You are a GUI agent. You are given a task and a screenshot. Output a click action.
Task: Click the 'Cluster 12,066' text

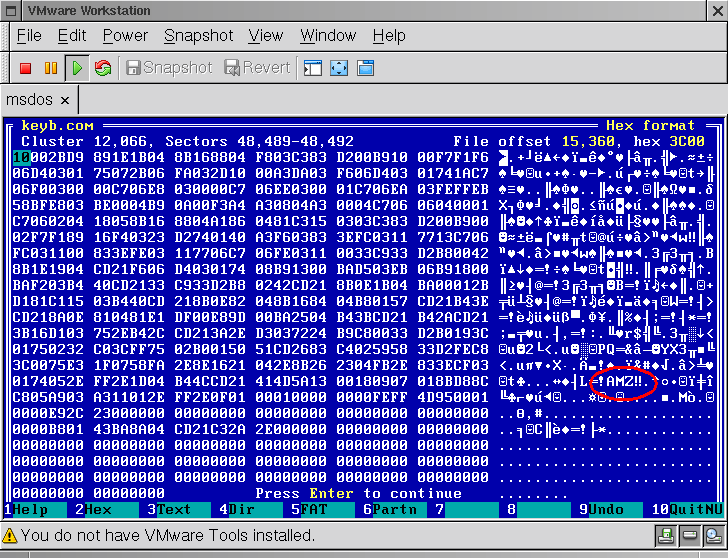point(84,141)
